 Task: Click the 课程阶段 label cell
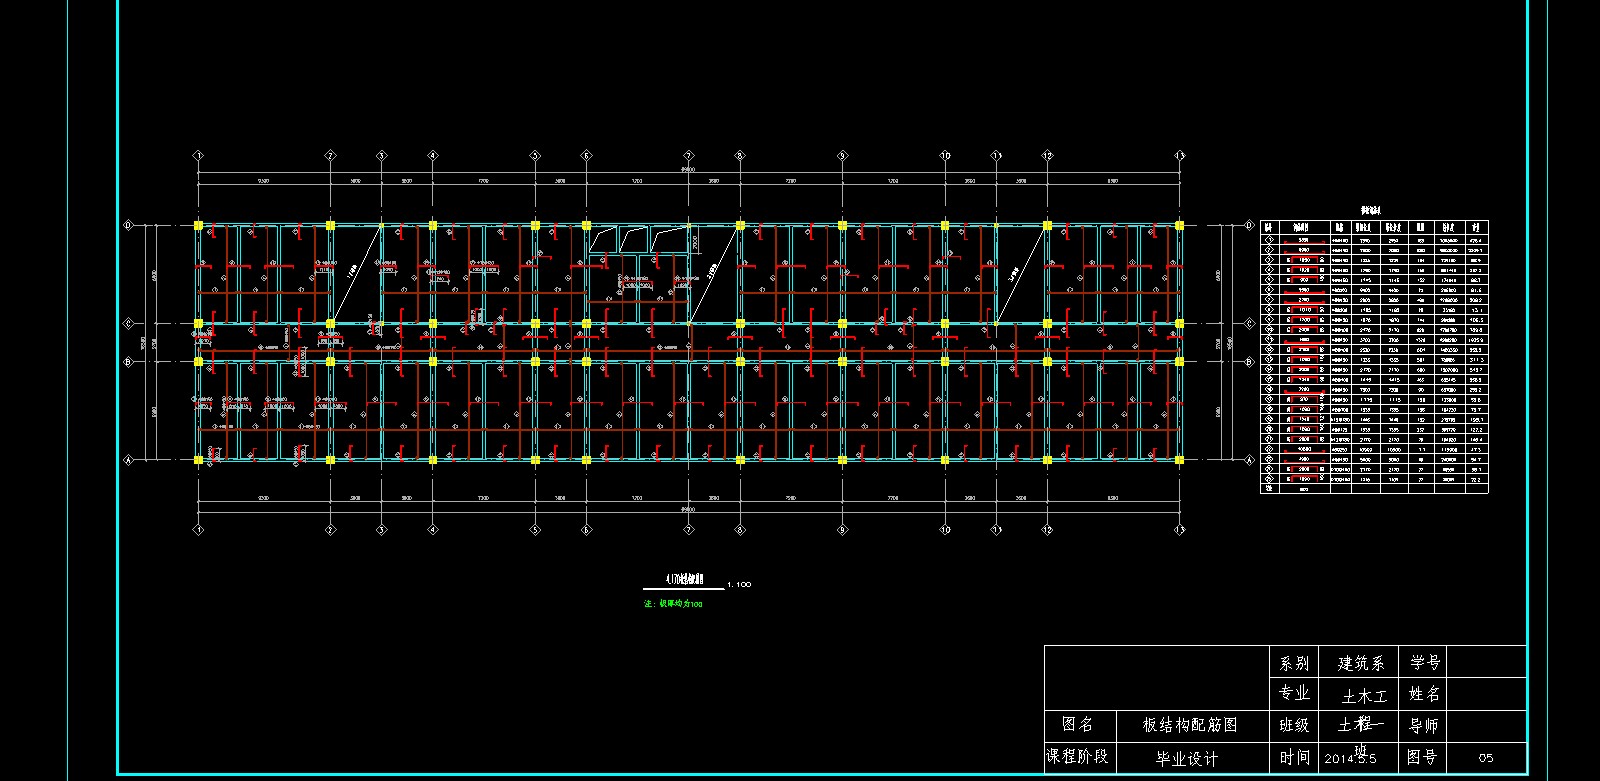[1078, 756]
